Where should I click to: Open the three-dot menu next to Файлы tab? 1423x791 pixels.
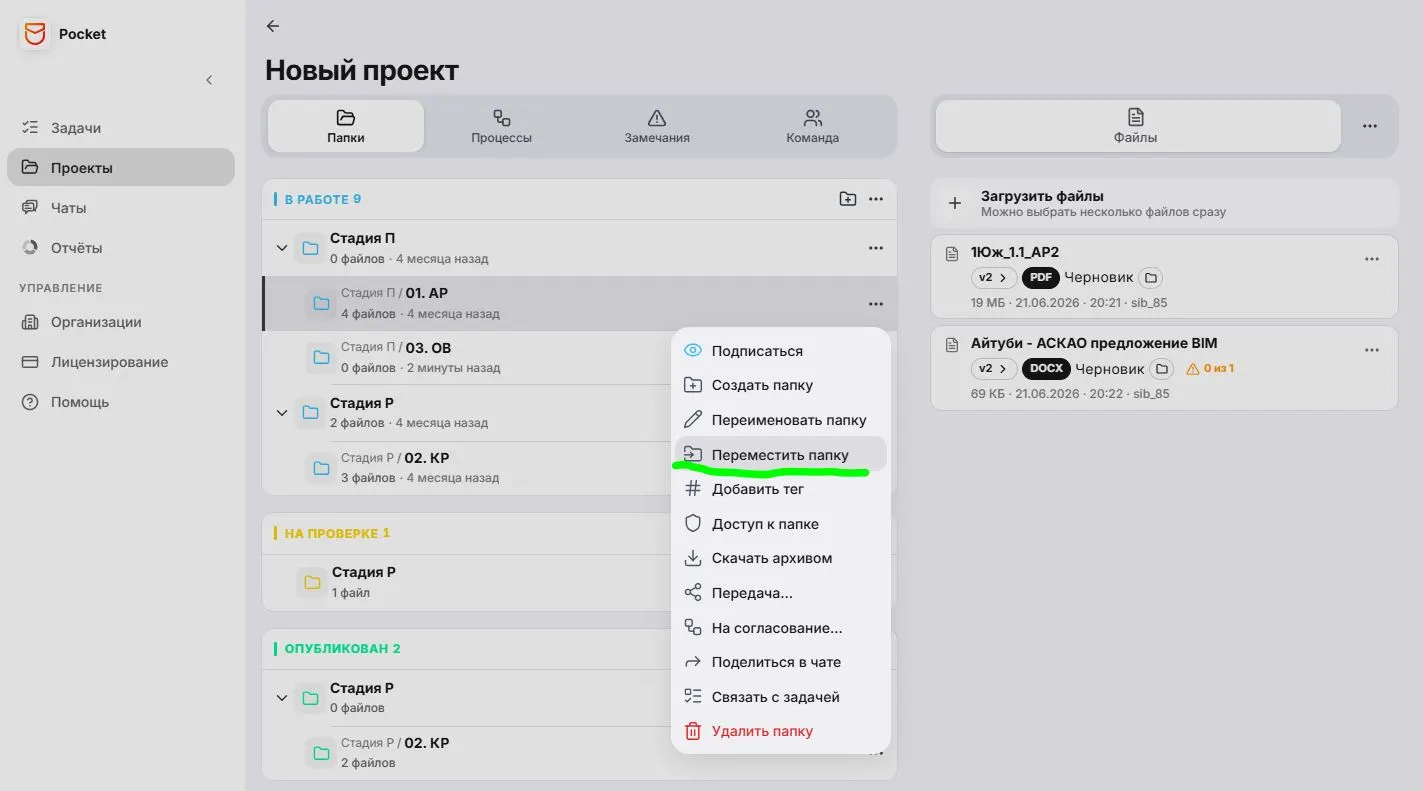coord(1370,126)
